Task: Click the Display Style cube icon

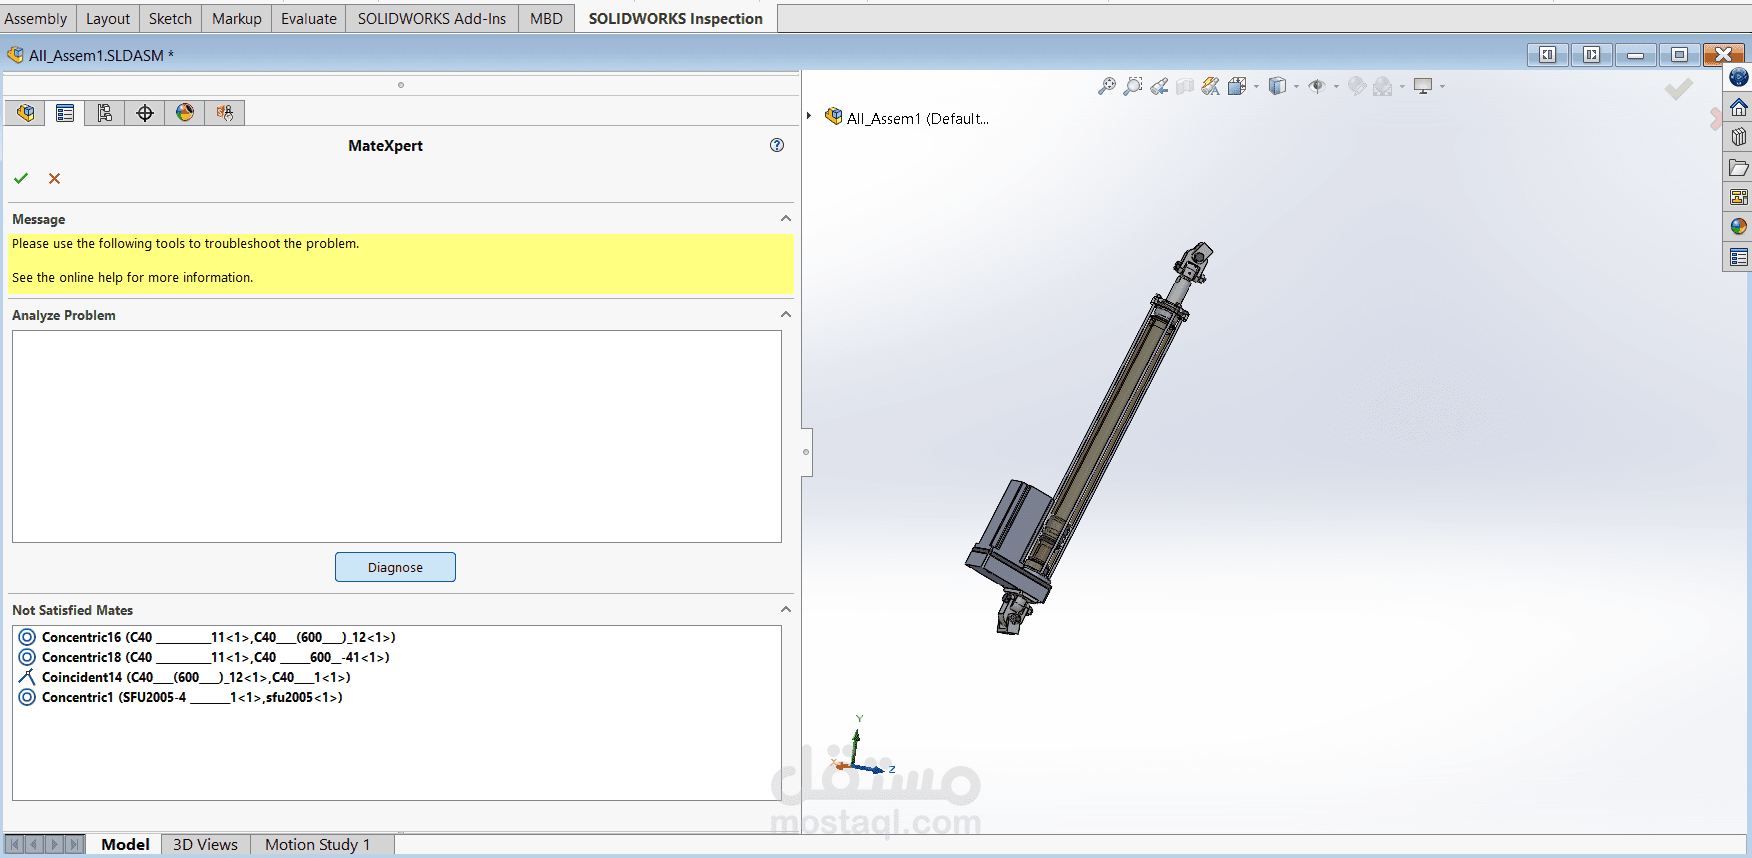Action: (x=1277, y=86)
